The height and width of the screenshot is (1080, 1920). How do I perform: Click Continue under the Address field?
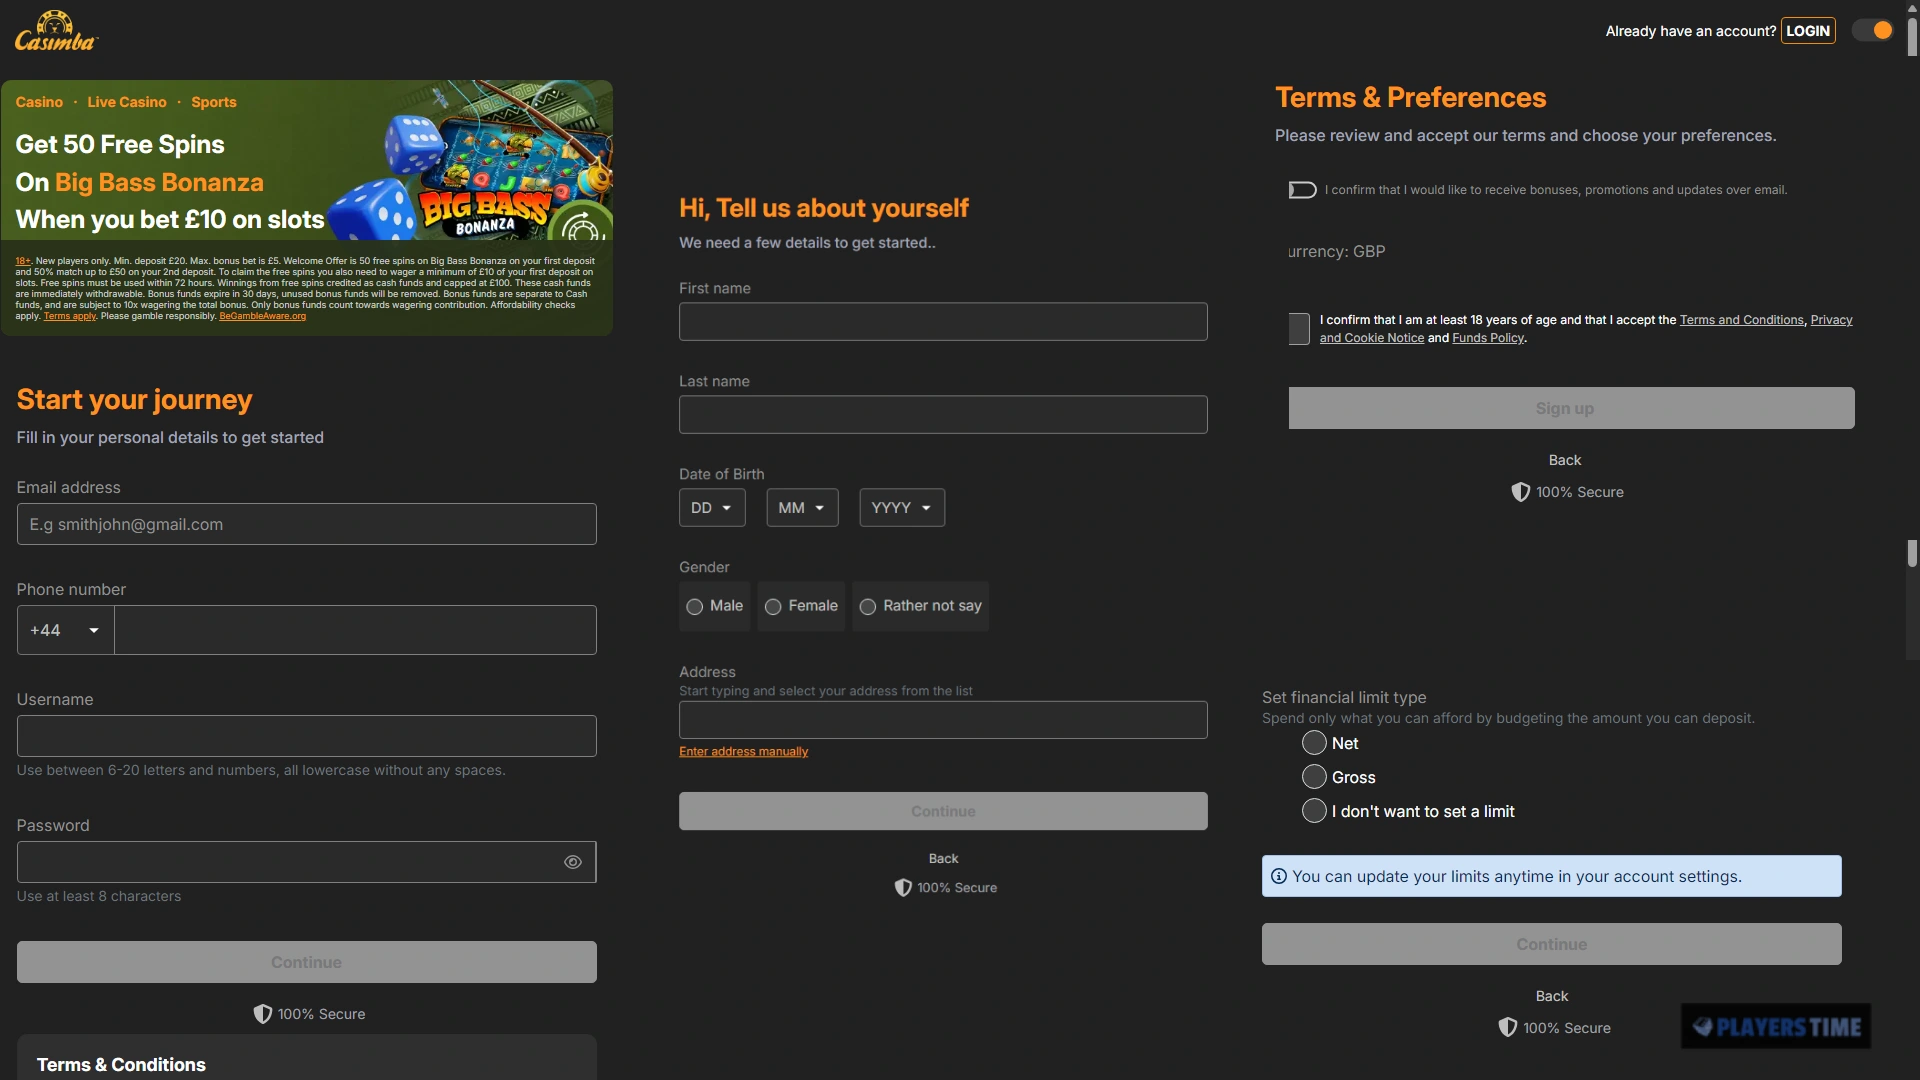tap(943, 811)
